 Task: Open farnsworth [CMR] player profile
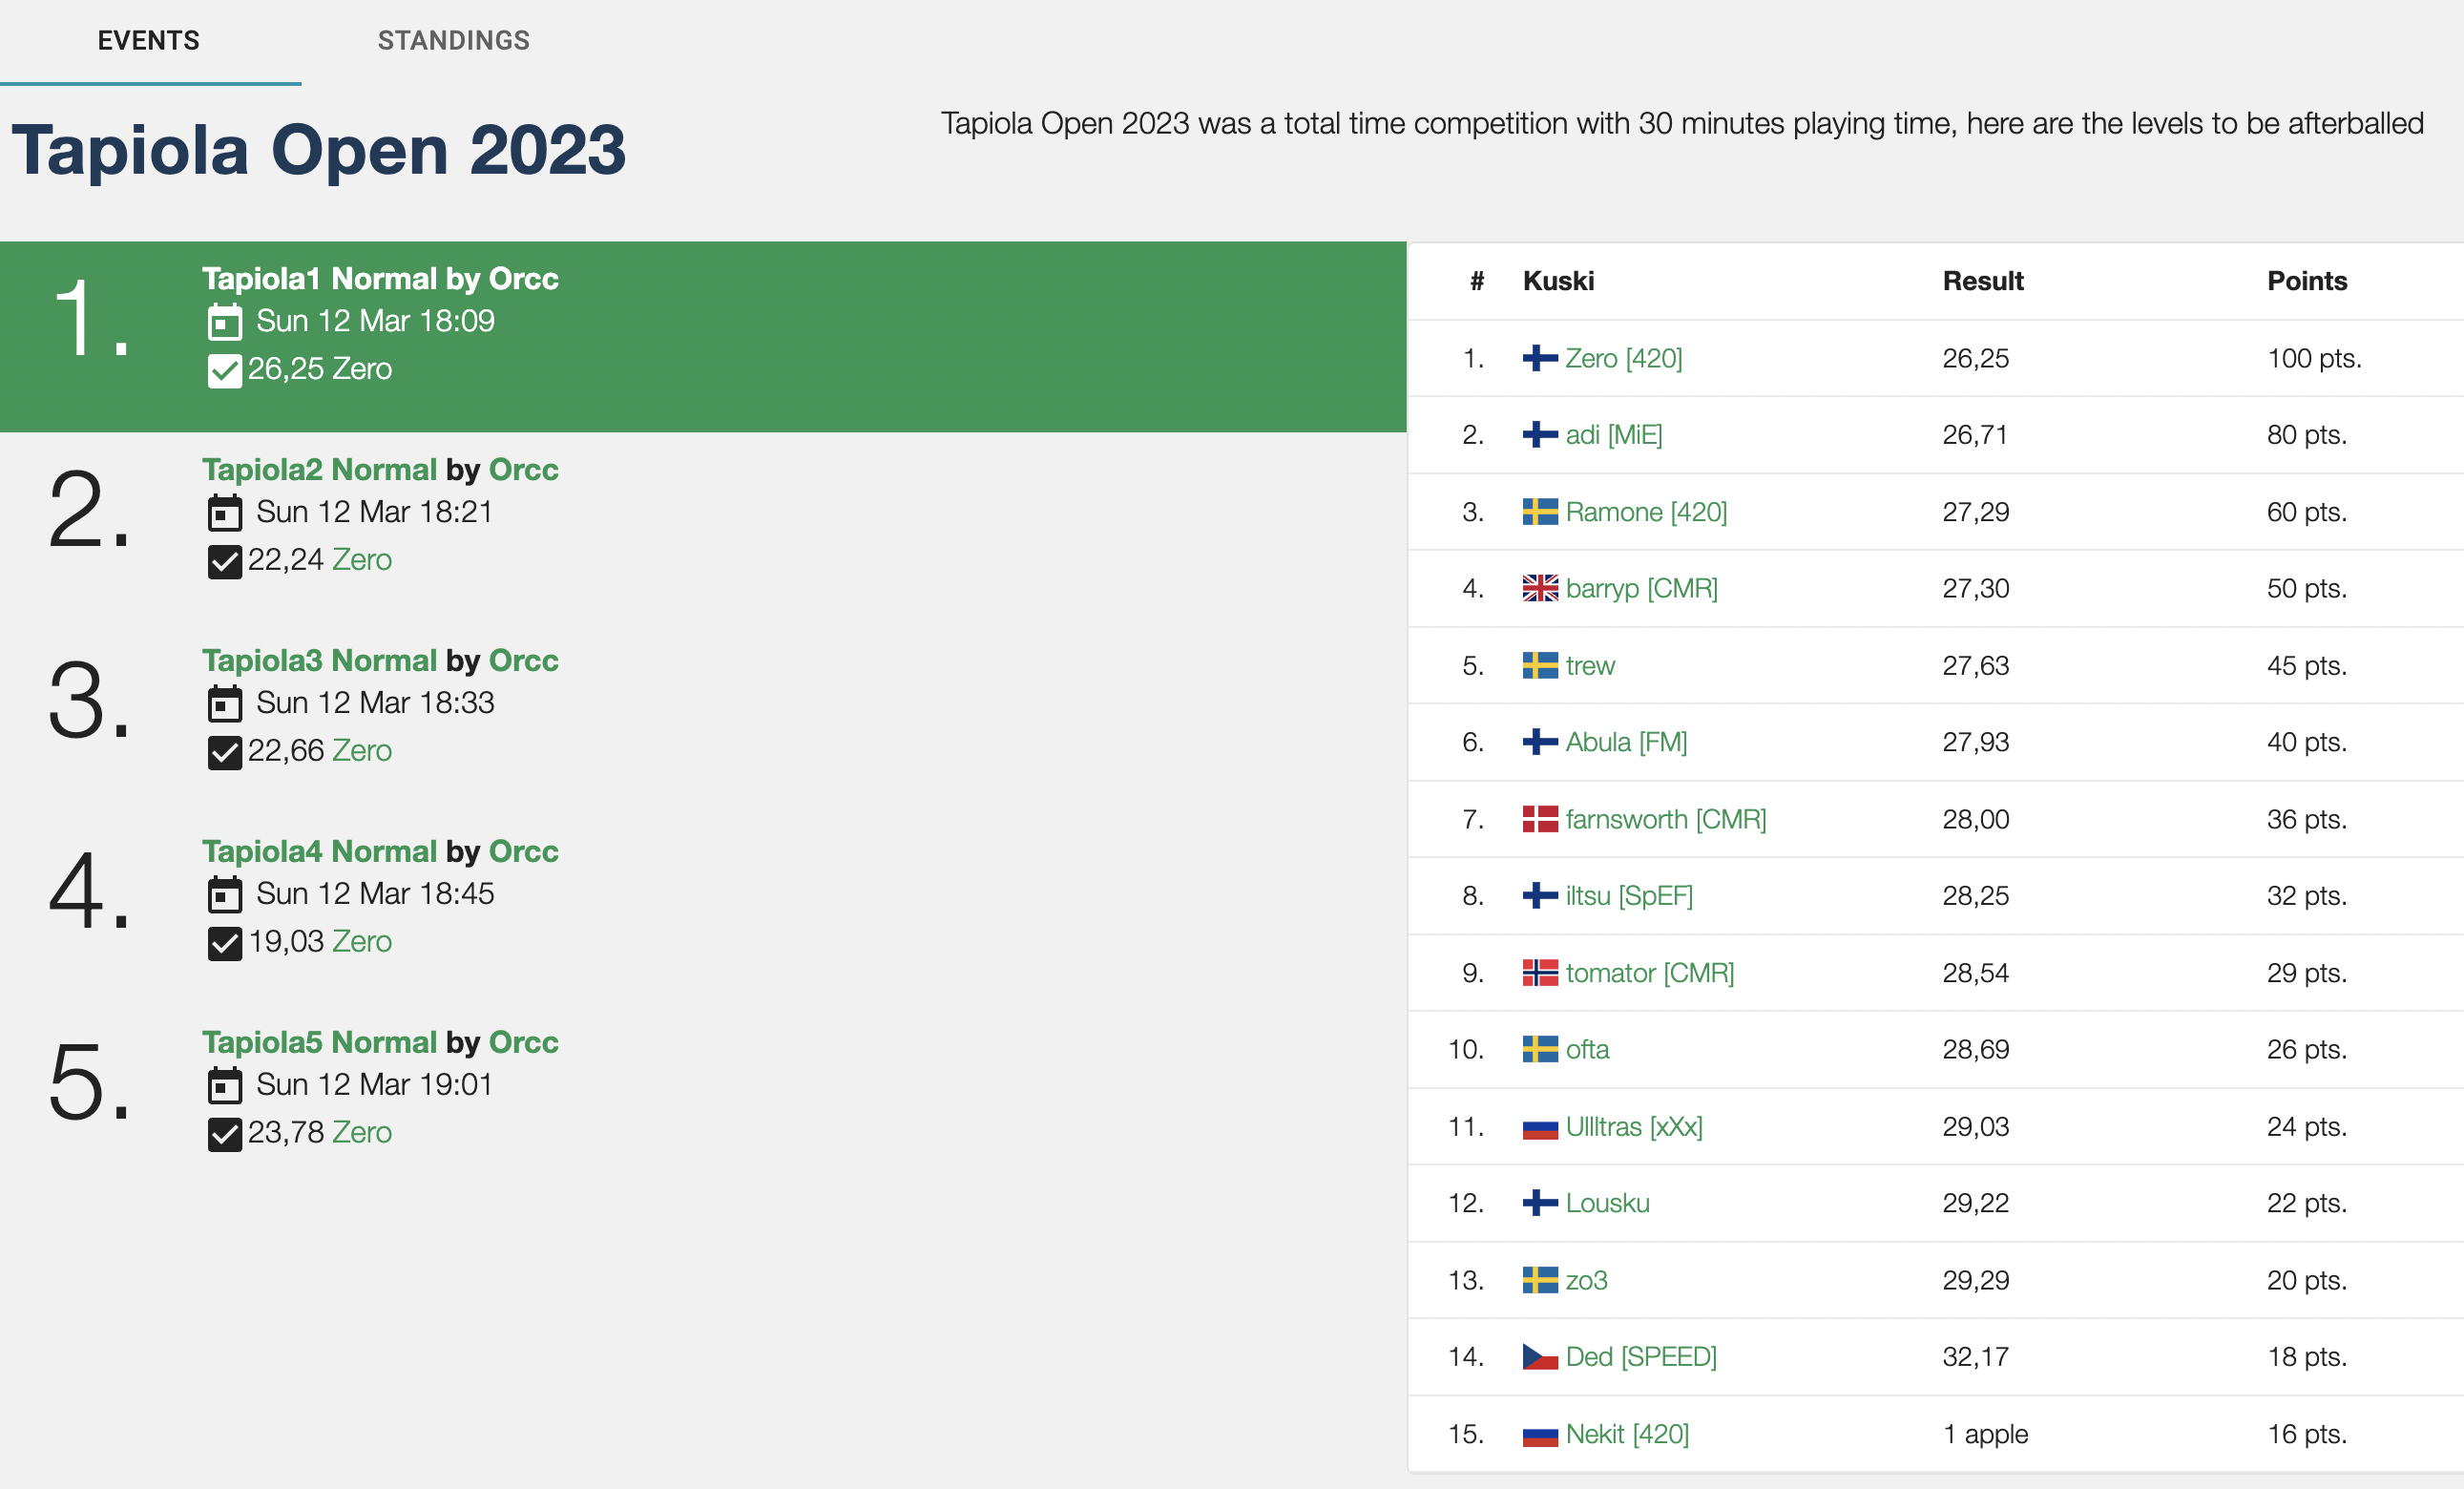tap(1666, 819)
